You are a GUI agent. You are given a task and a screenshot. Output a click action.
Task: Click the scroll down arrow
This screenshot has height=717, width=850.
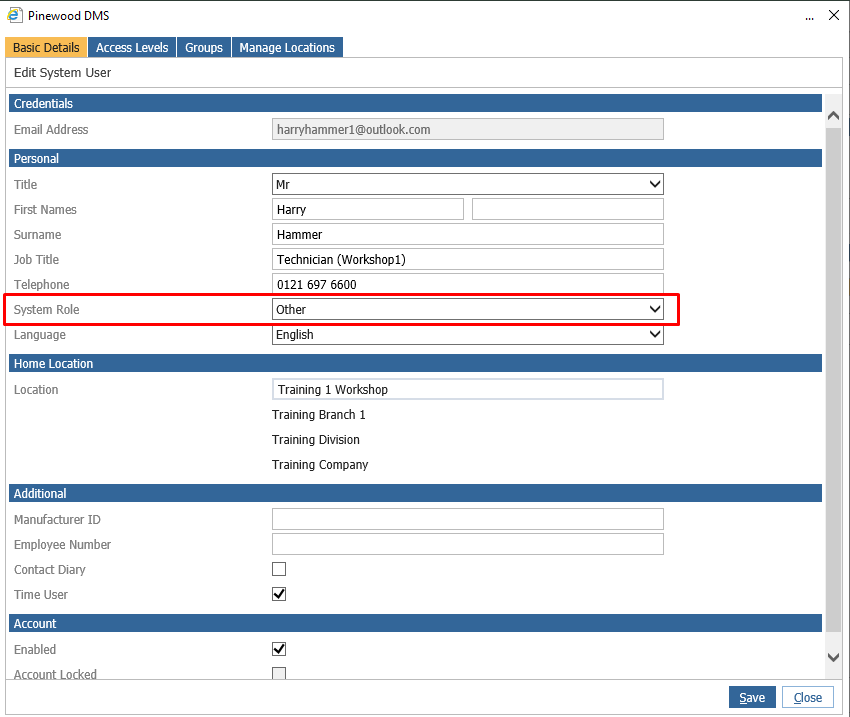pyautogui.click(x=833, y=657)
